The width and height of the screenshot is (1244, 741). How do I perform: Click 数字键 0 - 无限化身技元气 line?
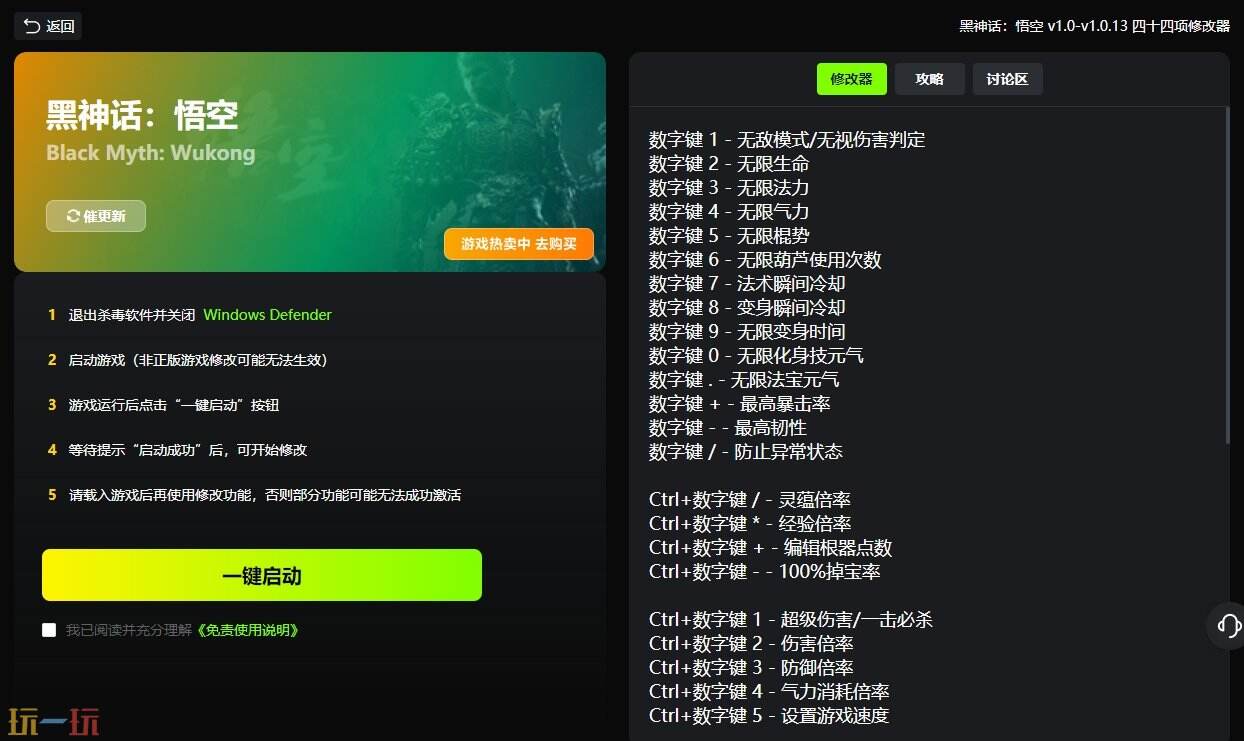(756, 356)
